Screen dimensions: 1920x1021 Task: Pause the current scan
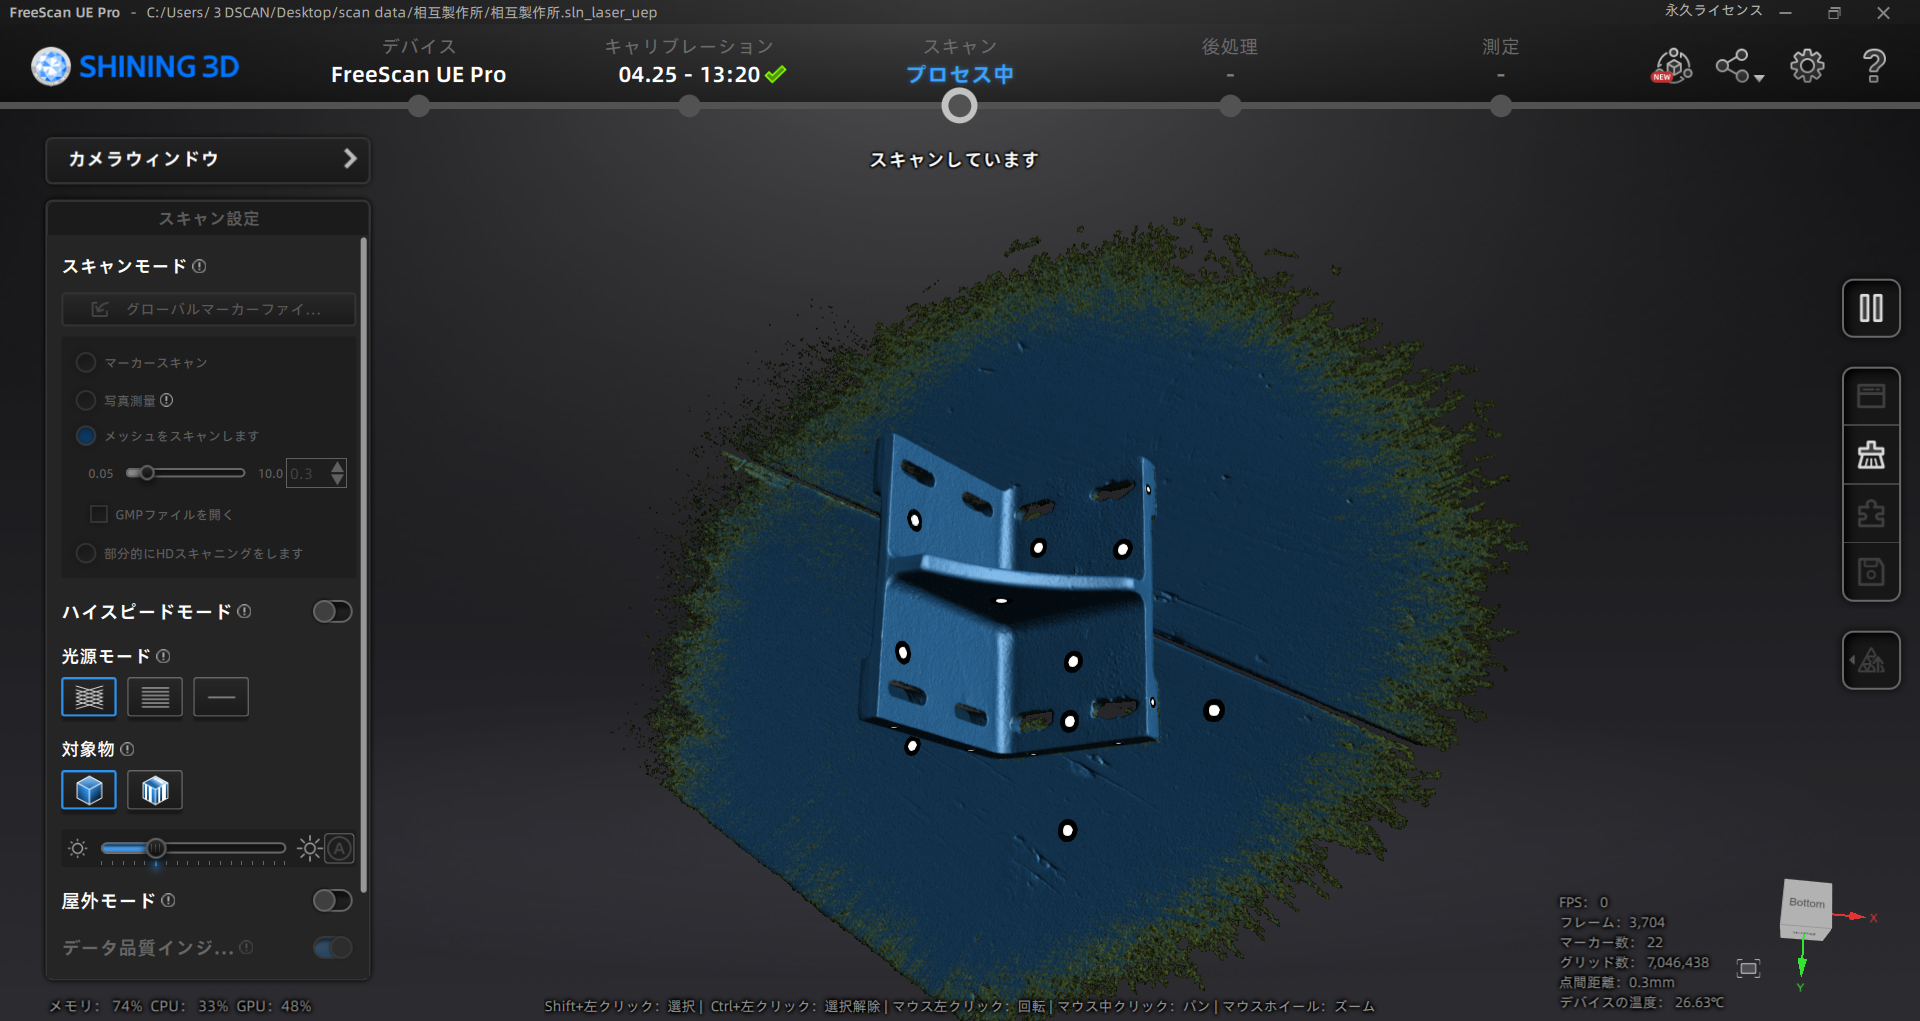pyautogui.click(x=1870, y=308)
